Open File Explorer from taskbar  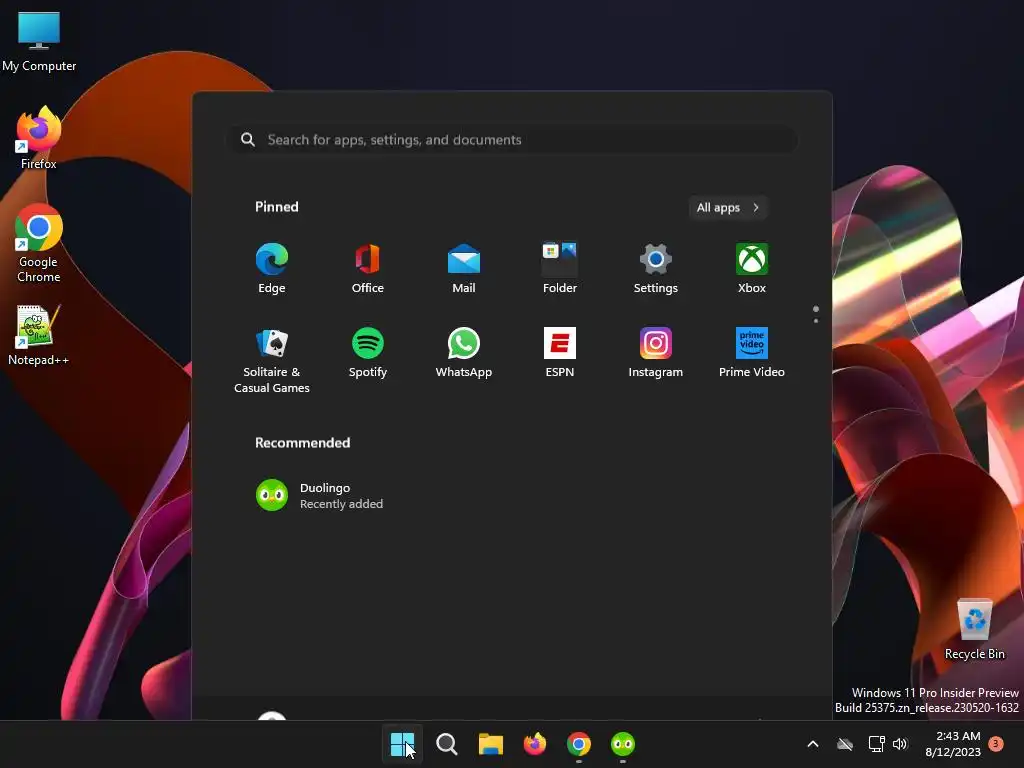click(x=490, y=744)
